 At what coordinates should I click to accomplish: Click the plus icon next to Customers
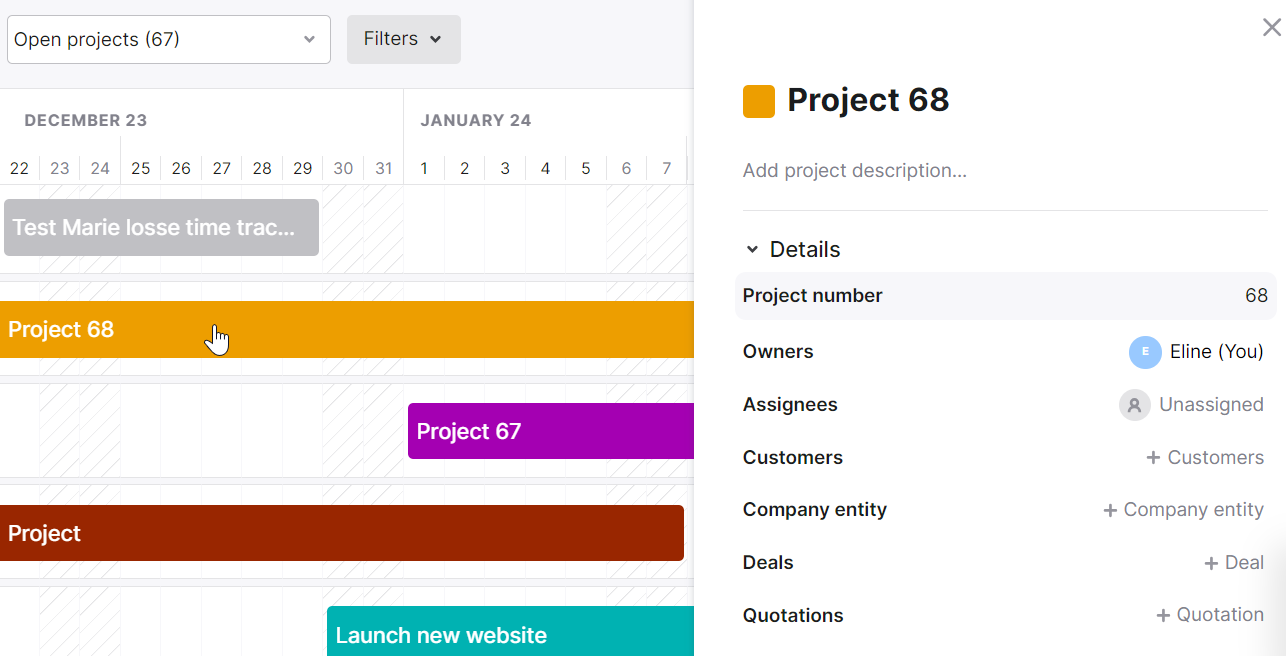(x=1154, y=458)
